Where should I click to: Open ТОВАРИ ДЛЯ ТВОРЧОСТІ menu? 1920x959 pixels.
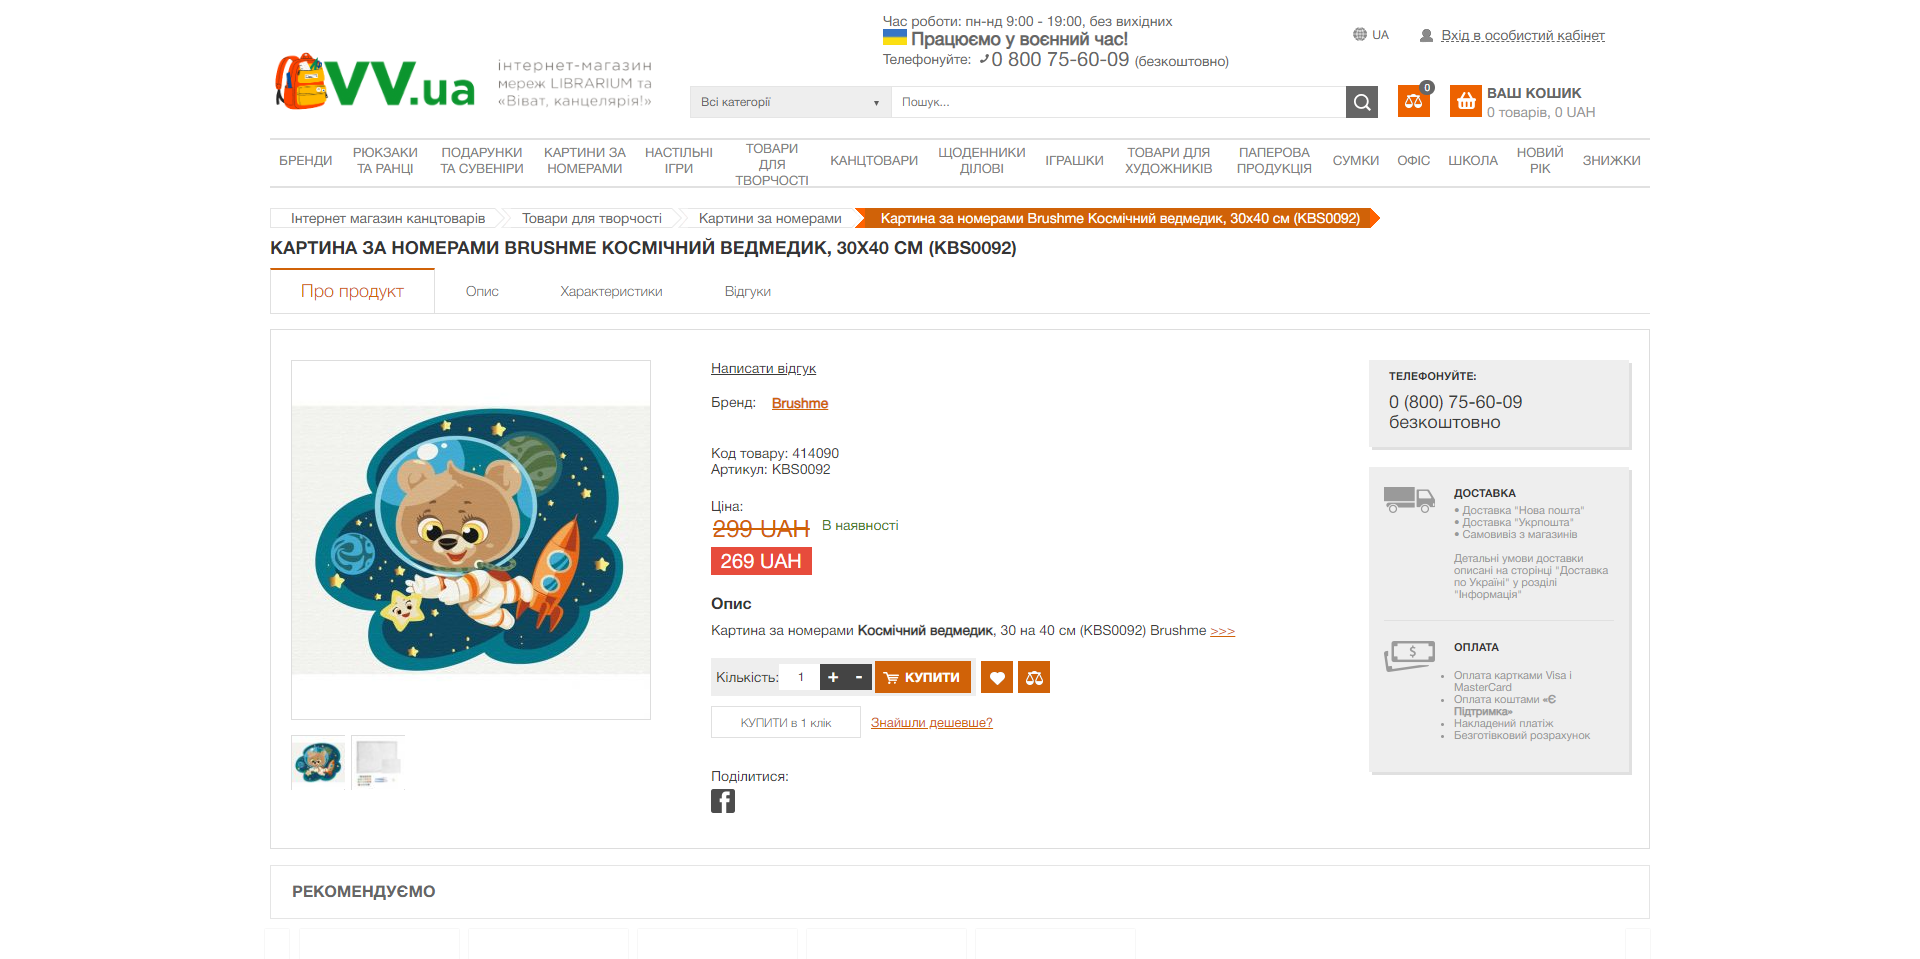coord(772,164)
